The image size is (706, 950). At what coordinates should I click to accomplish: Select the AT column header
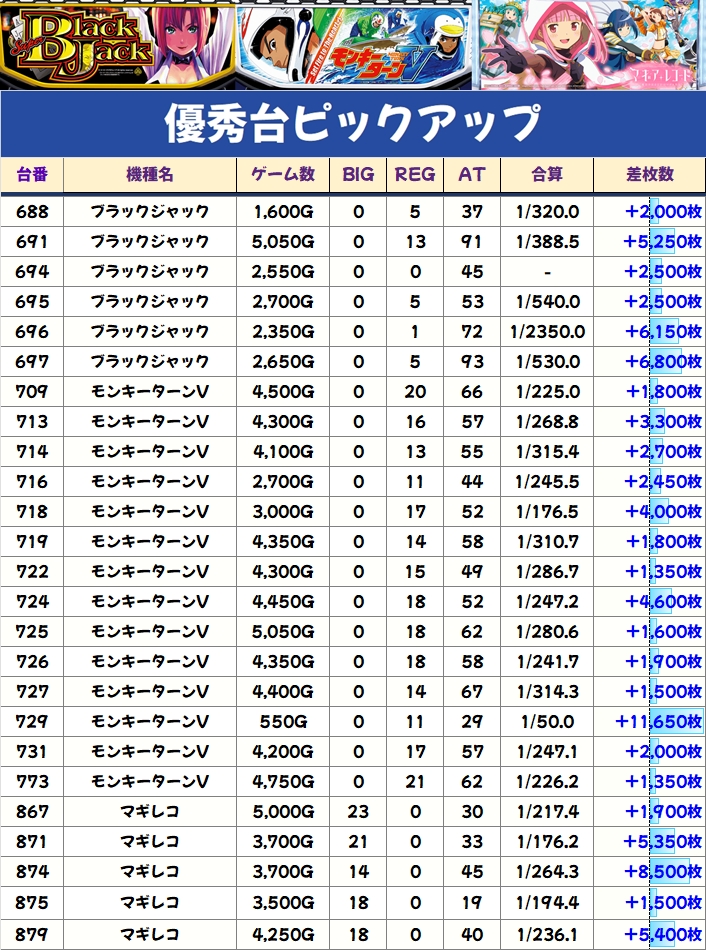(x=471, y=175)
